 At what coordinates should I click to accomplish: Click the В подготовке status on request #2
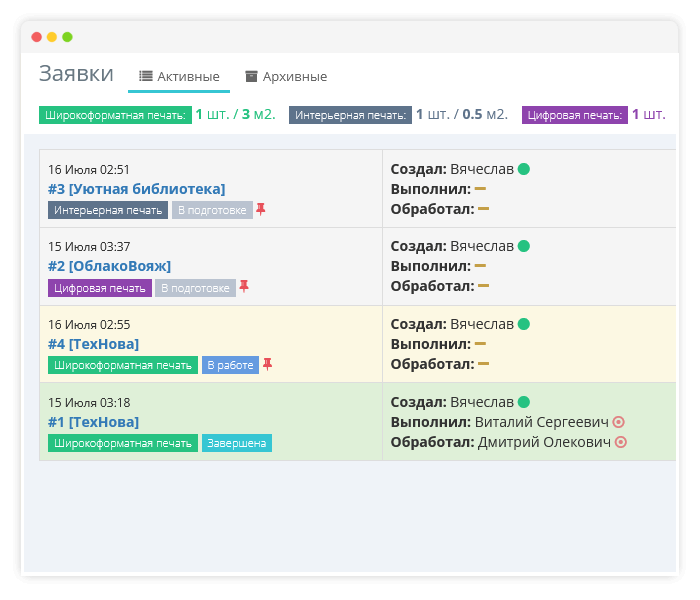(x=196, y=288)
